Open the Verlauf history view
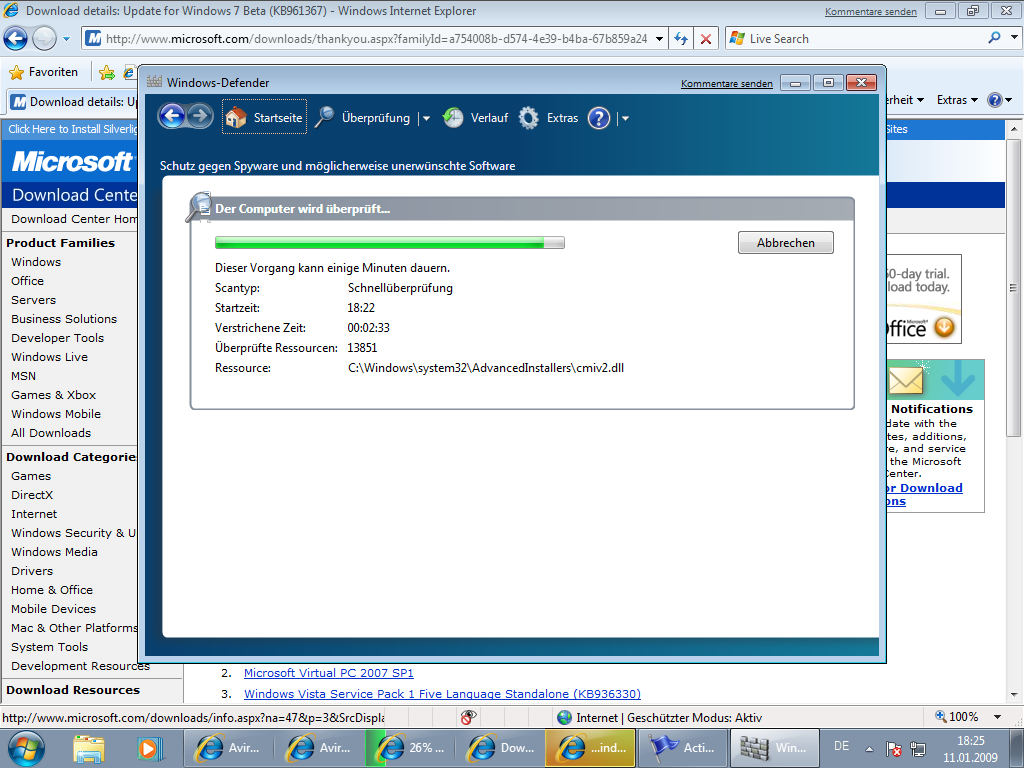 (476, 118)
